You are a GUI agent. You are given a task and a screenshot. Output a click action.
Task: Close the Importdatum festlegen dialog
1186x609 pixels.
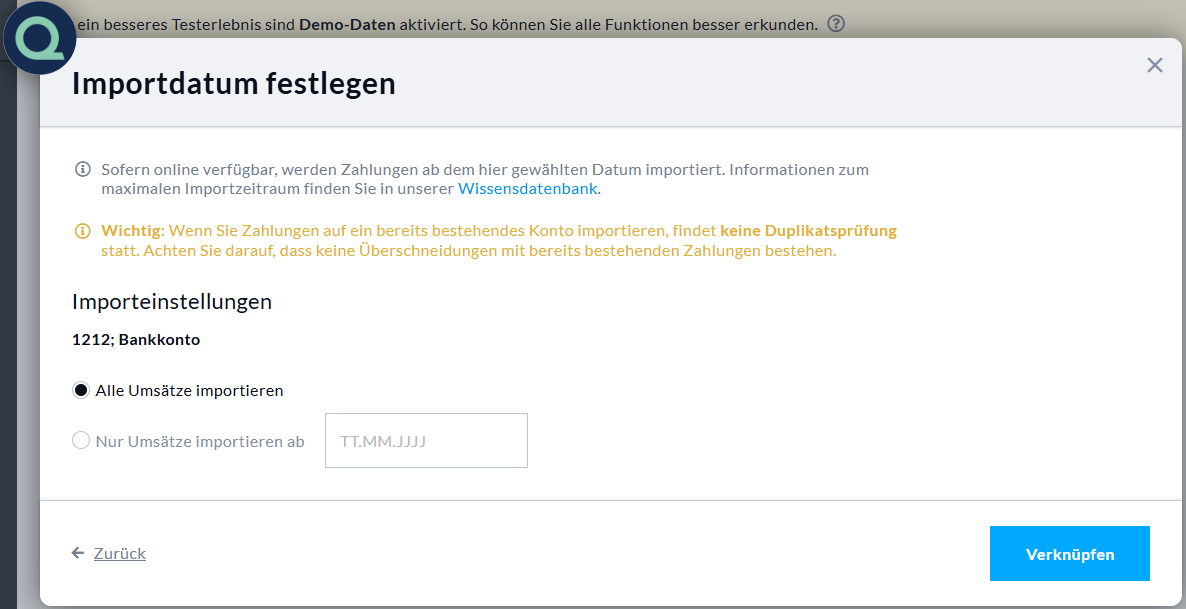point(1154,65)
